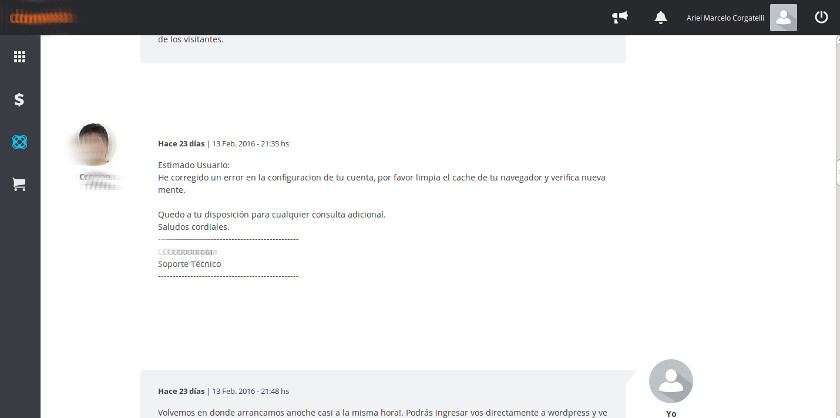
Task: Open Ariel Marcelo Corgatelli account menu
Action: point(726,18)
